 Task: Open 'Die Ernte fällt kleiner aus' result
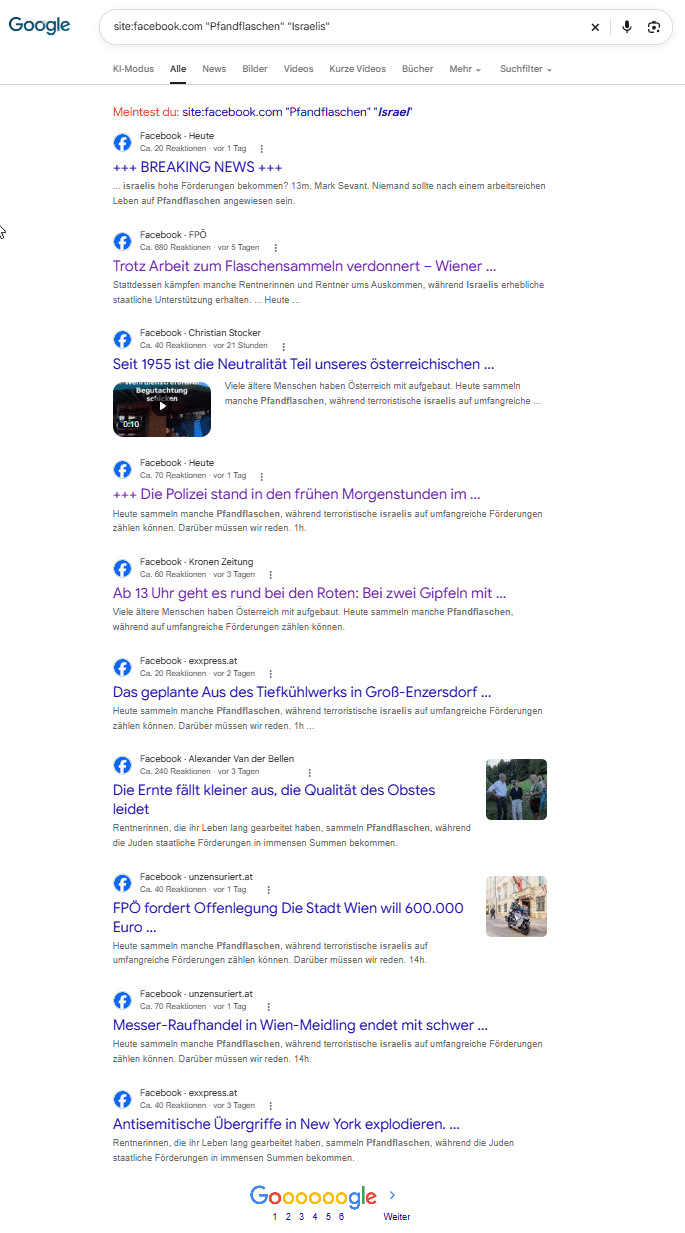point(274,799)
